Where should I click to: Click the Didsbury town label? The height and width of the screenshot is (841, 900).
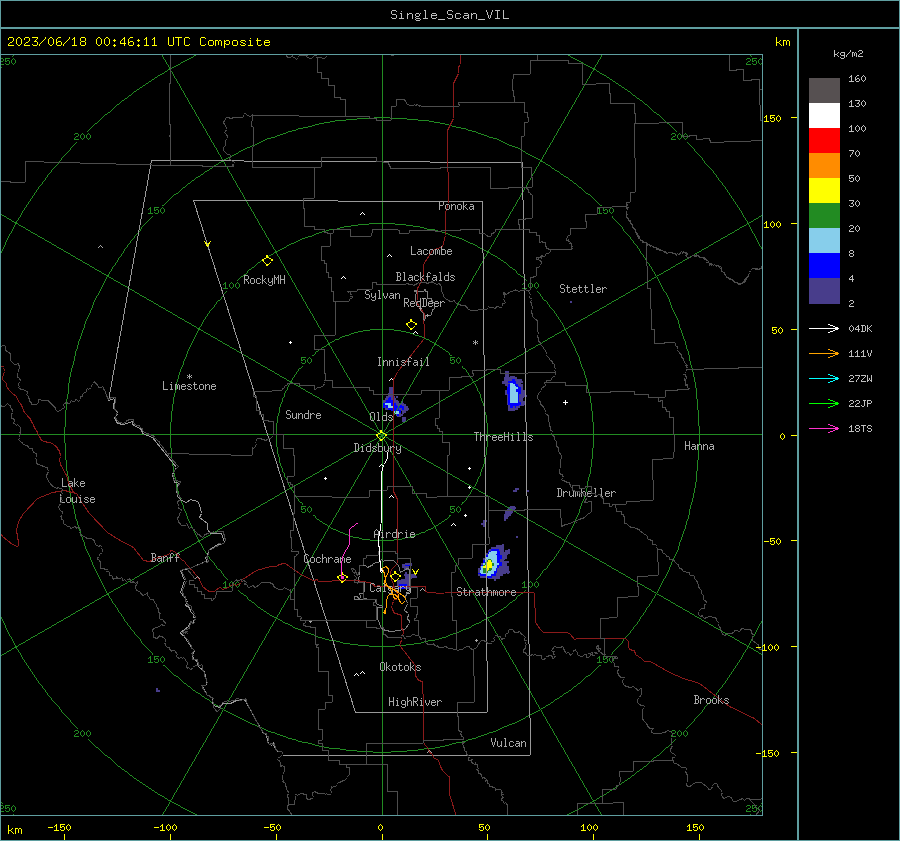coord(378,448)
